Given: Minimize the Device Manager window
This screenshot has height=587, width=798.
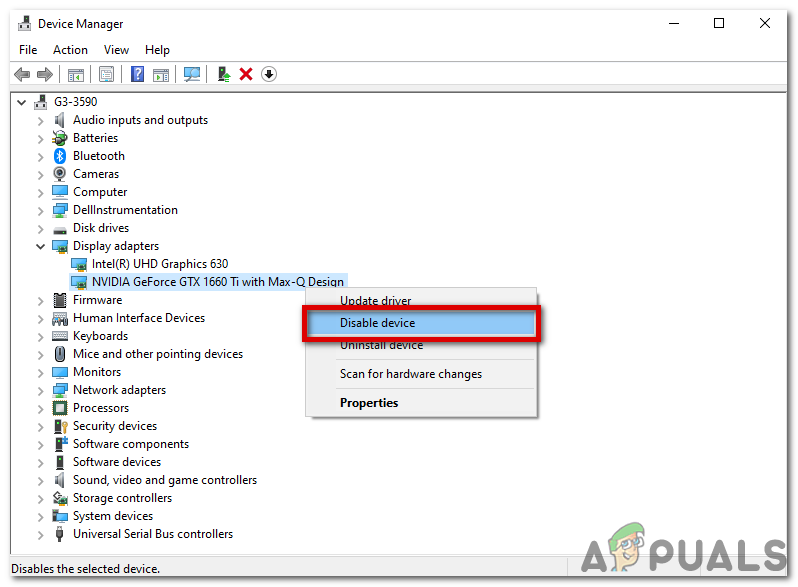Looking at the screenshot, I should pyautogui.click(x=674, y=23).
